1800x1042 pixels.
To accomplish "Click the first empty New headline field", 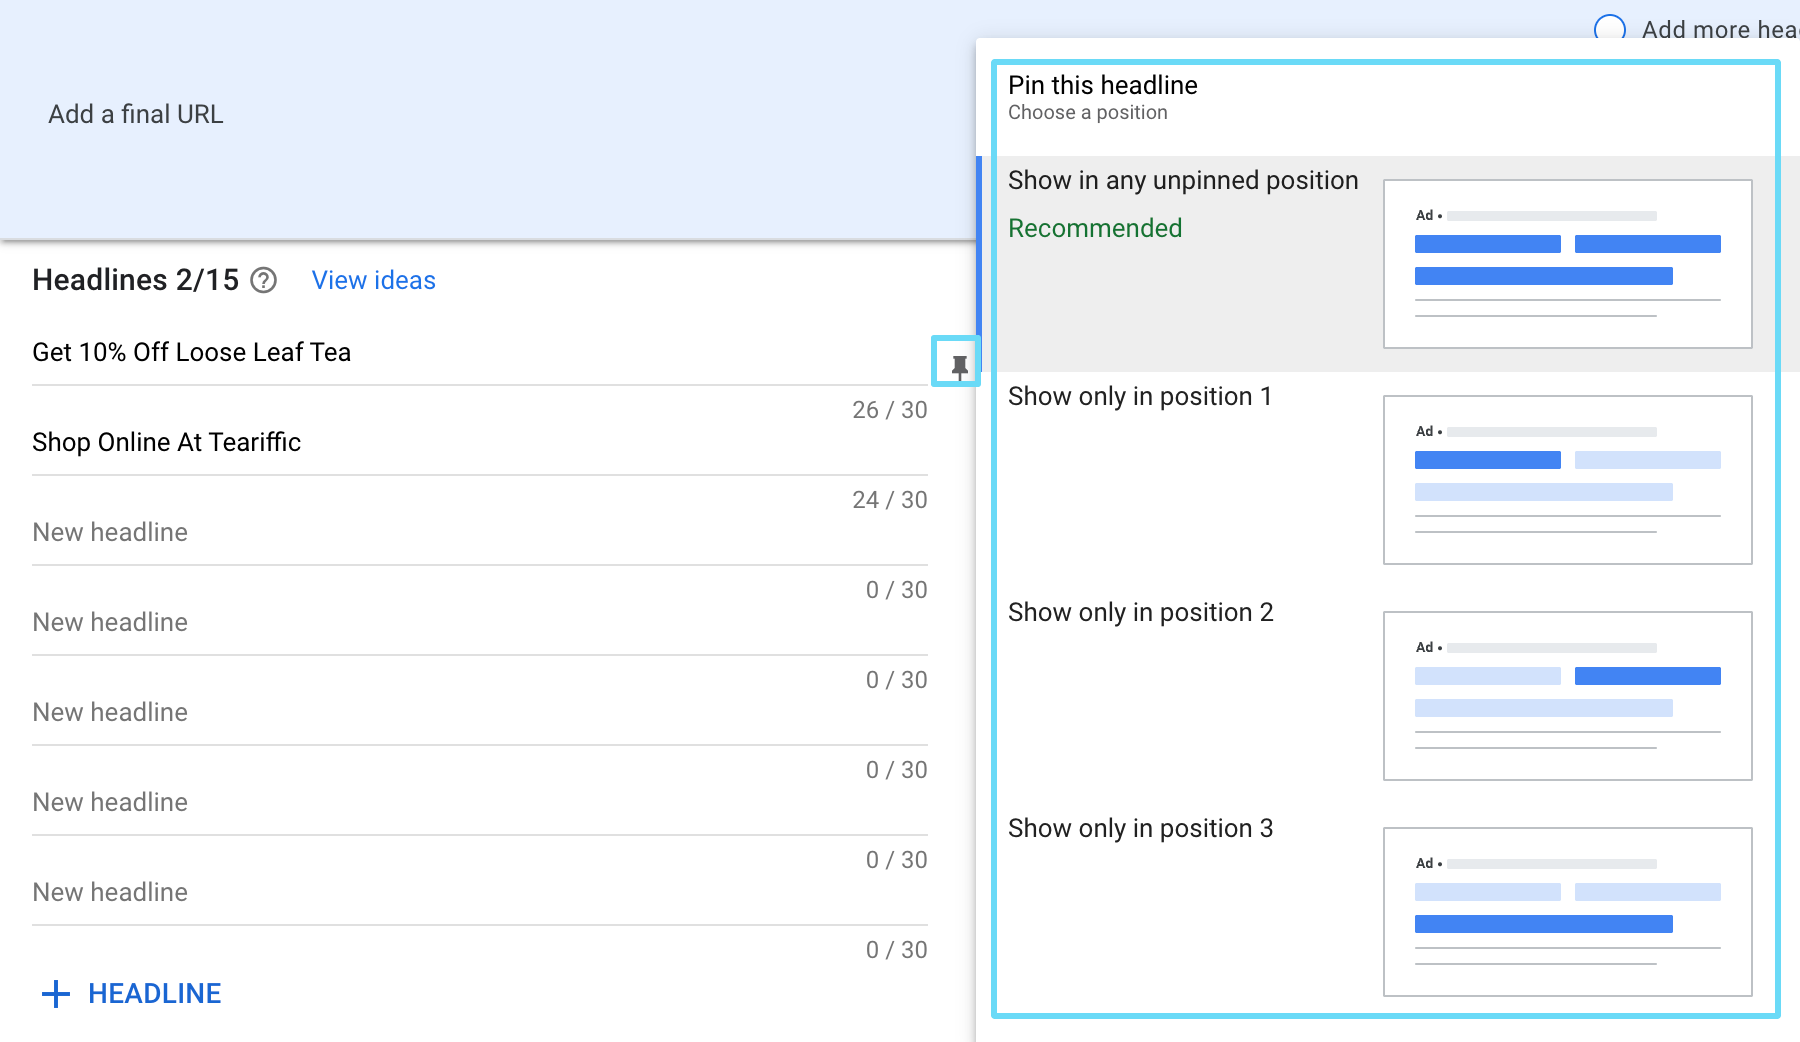I will click(480, 532).
